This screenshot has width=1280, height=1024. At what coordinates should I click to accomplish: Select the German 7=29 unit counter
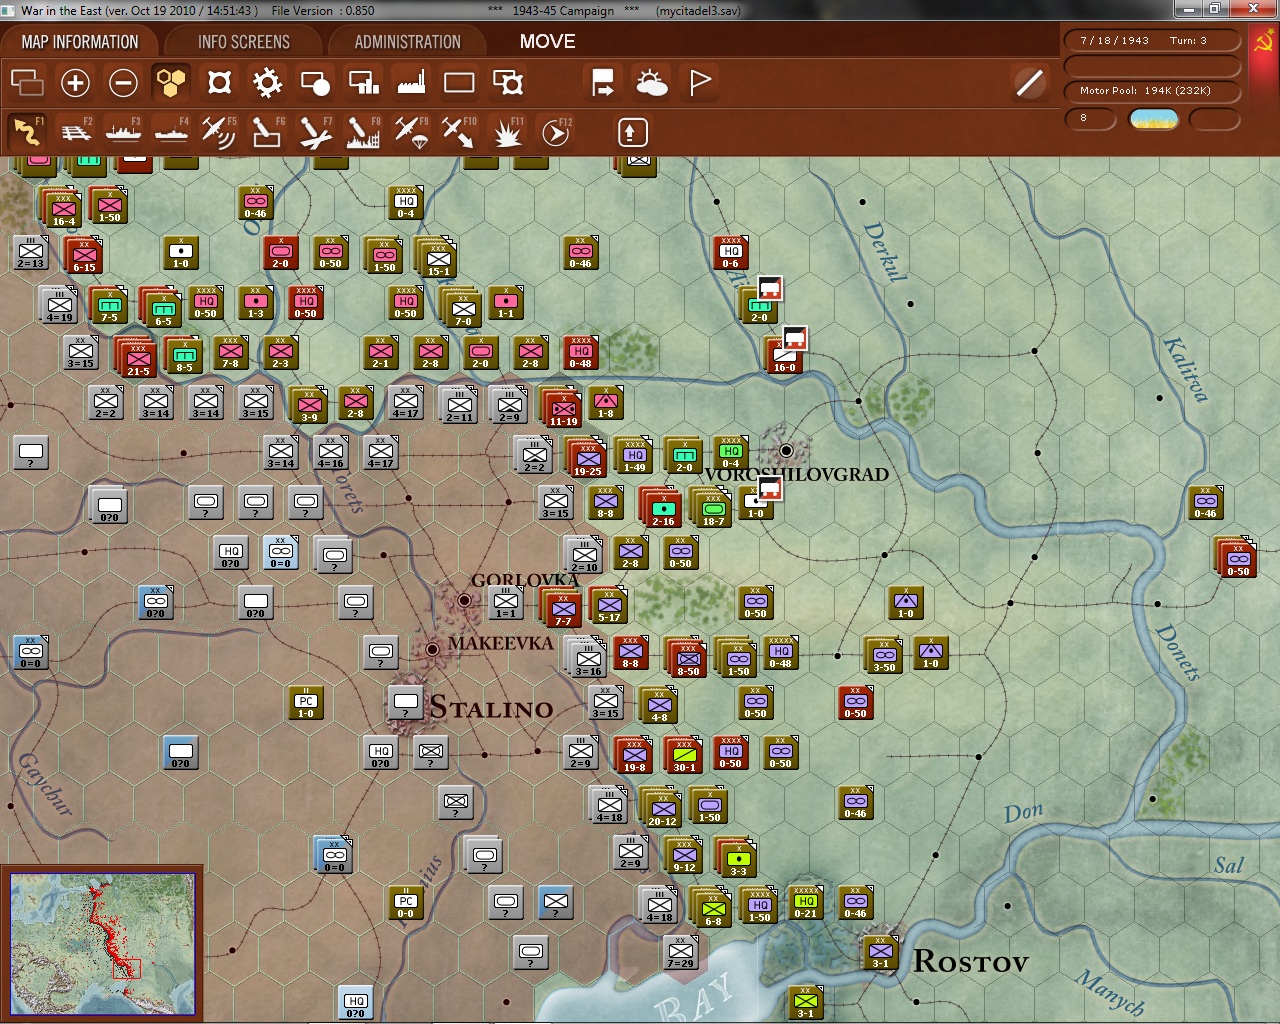[x=680, y=953]
